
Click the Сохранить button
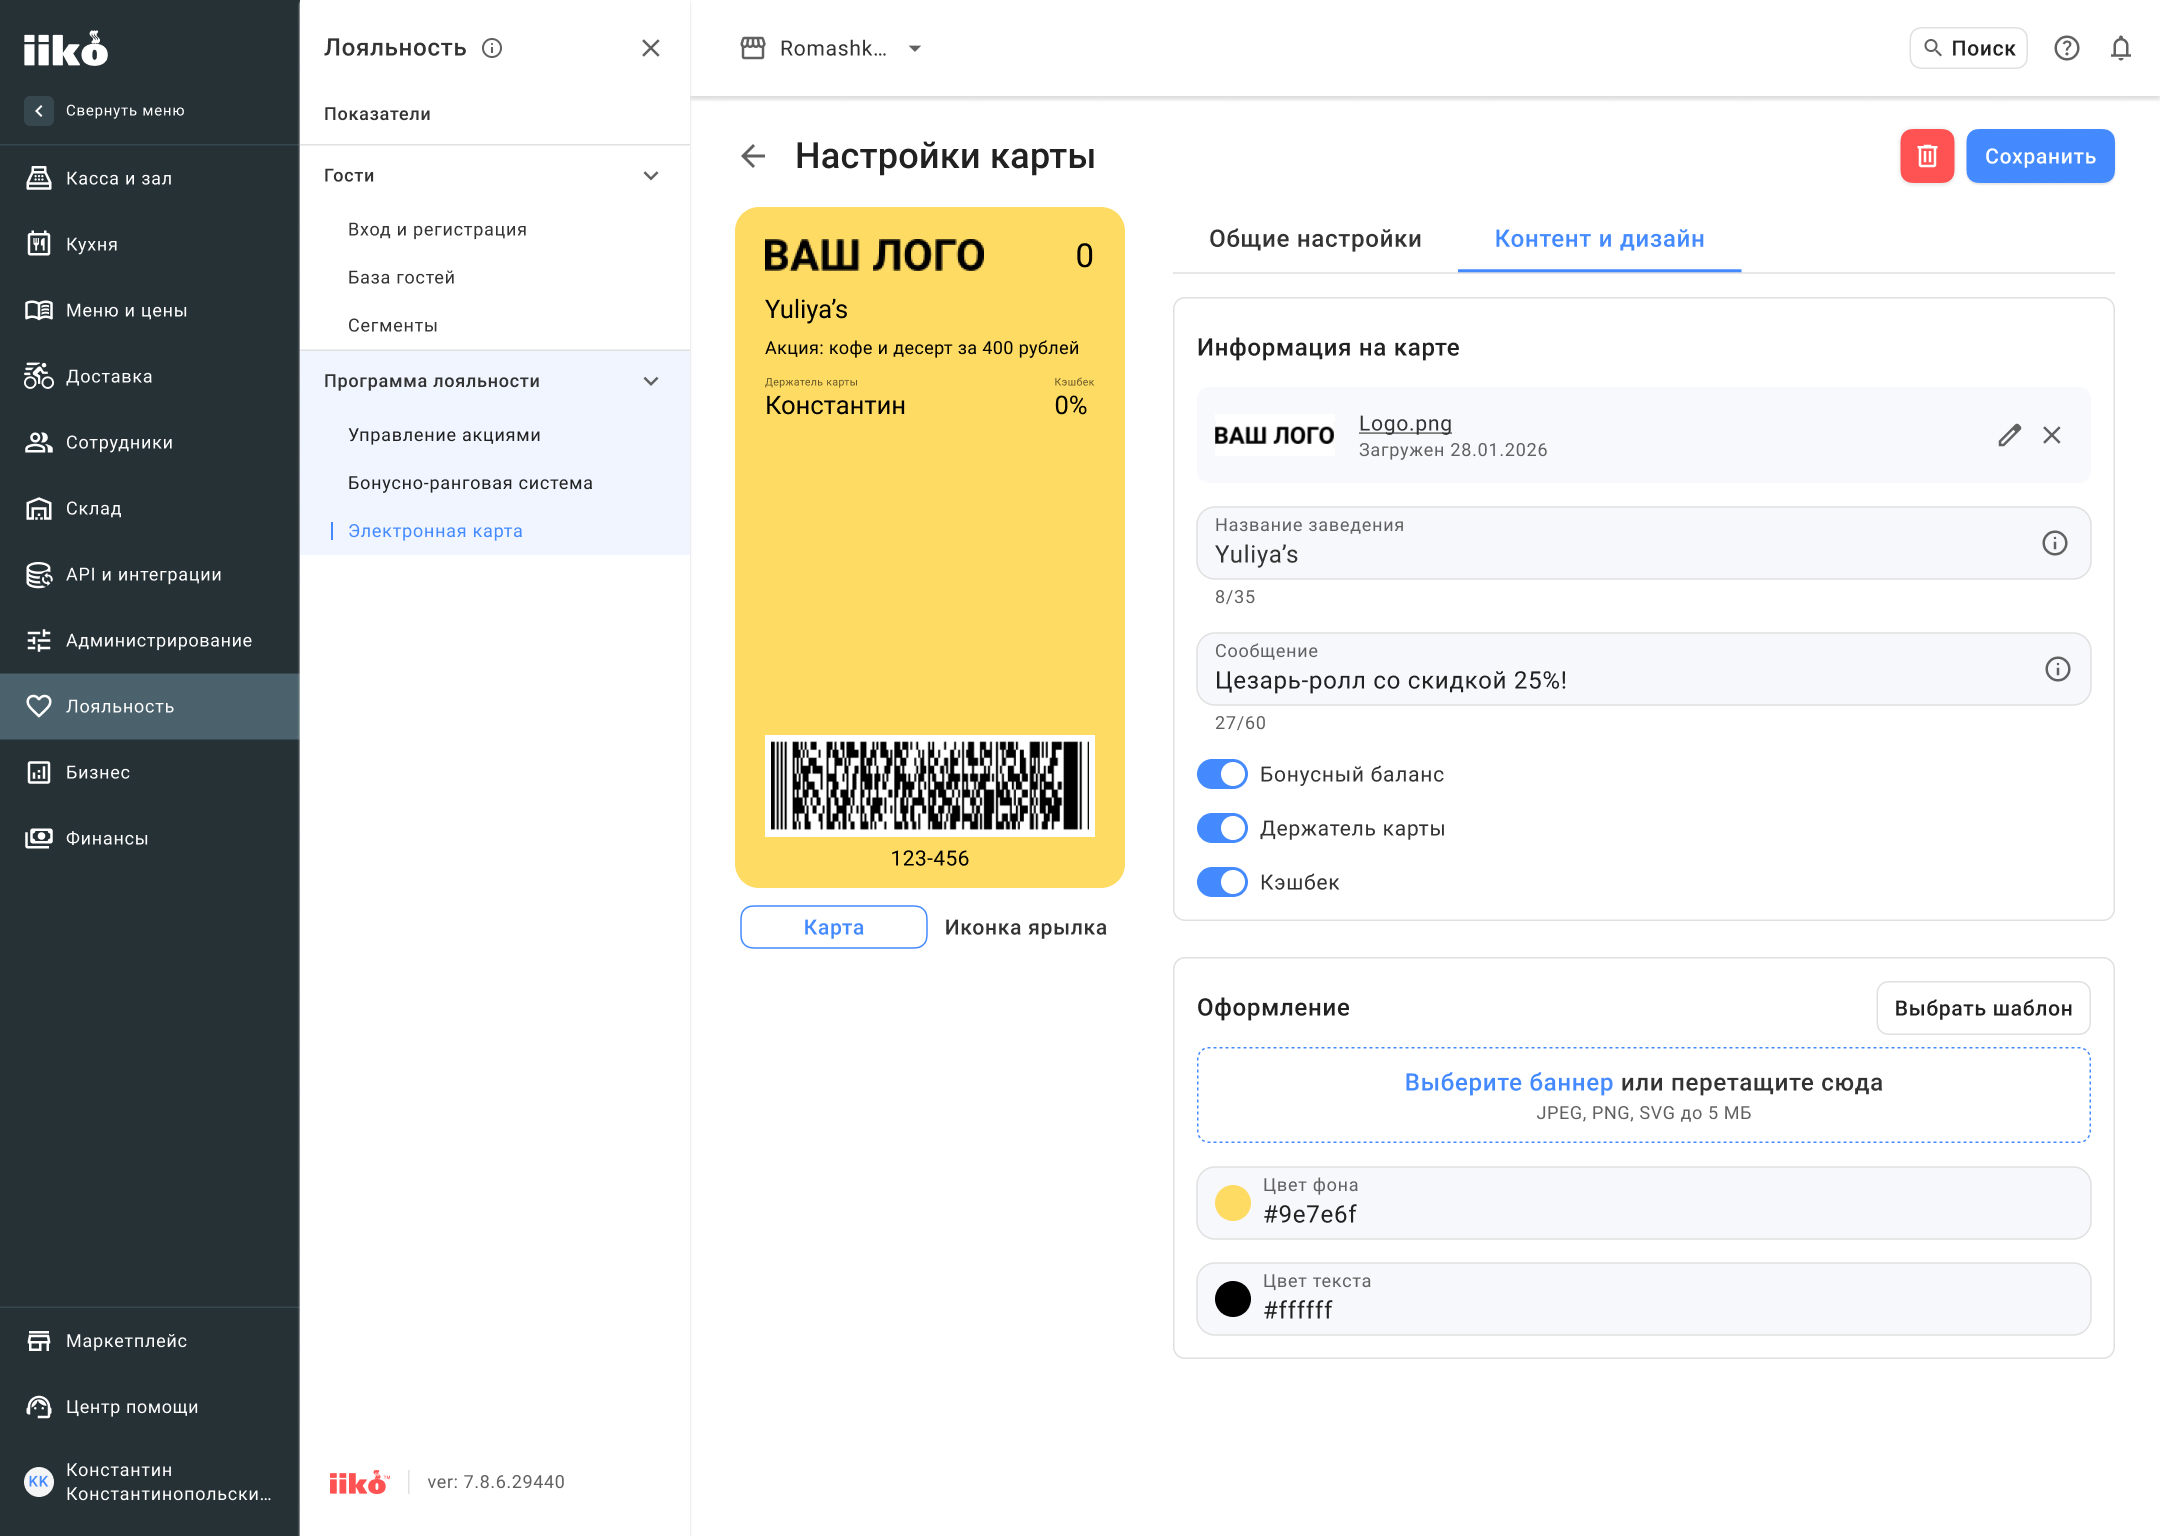click(x=2040, y=156)
